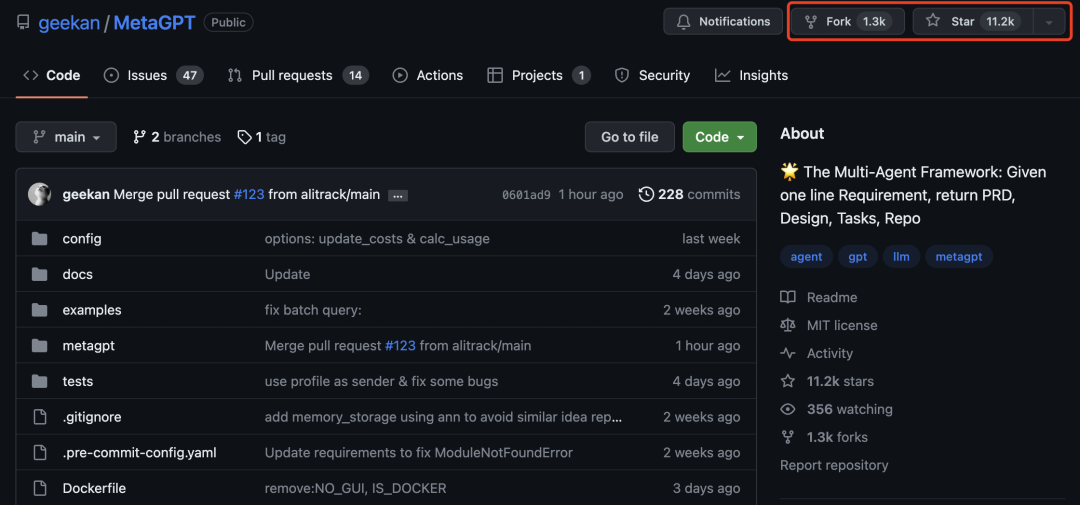
Task: Open the main branch selector dropdown
Action: pos(66,137)
